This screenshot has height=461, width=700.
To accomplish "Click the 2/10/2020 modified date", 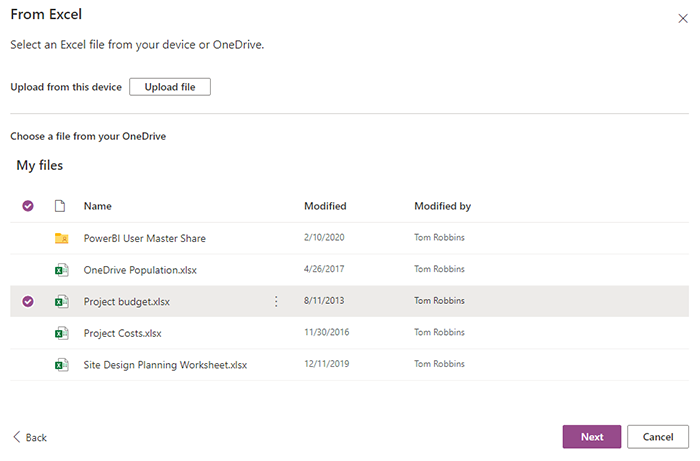I will pos(324,237).
